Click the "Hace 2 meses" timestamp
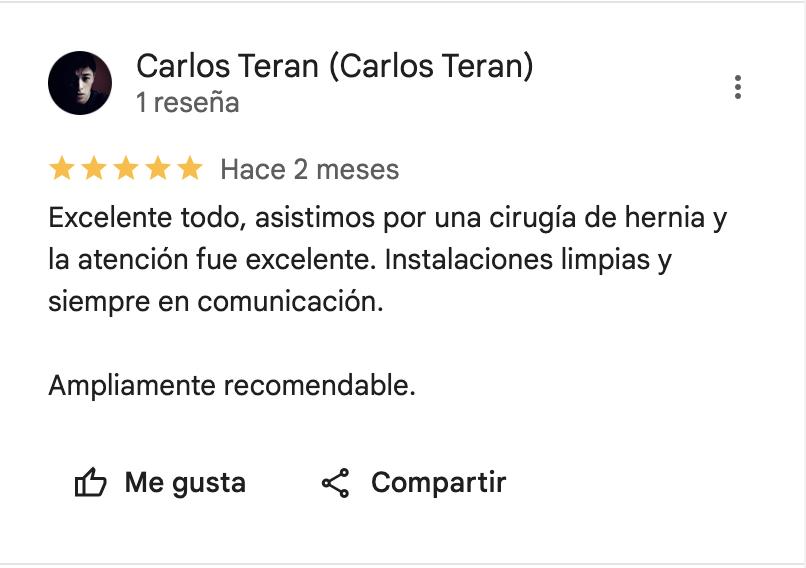 point(309,170)
